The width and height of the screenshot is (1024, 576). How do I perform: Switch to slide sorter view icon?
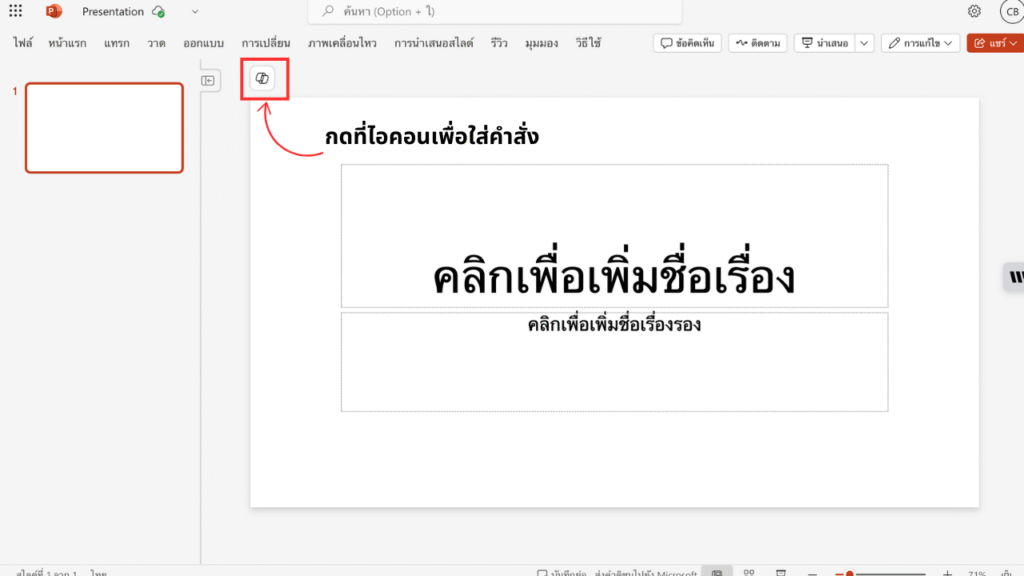click(748, 572)
